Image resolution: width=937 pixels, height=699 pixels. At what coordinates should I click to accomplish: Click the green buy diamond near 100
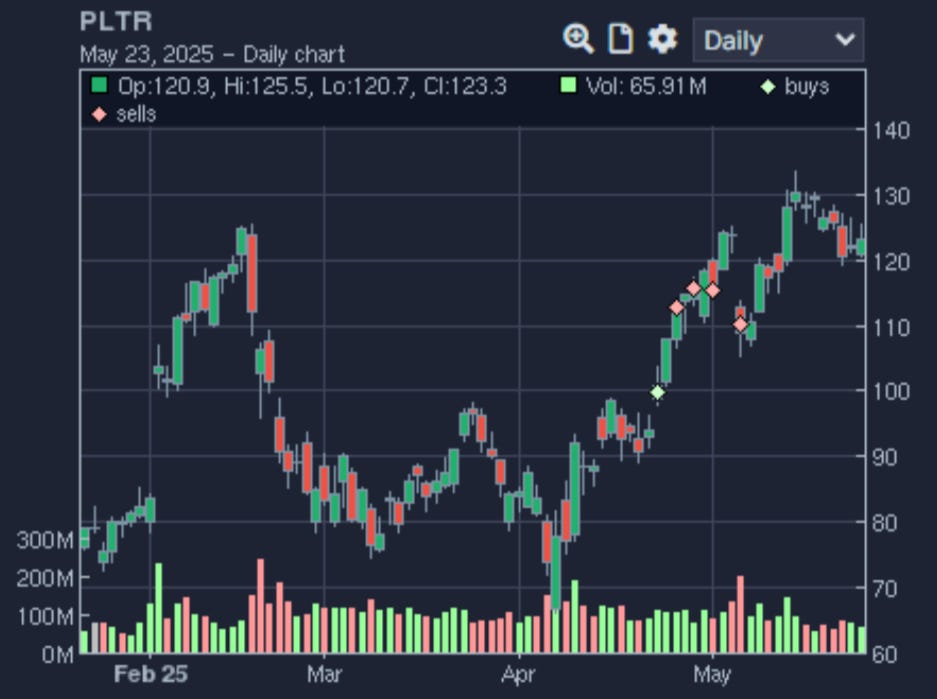(657, 393)
